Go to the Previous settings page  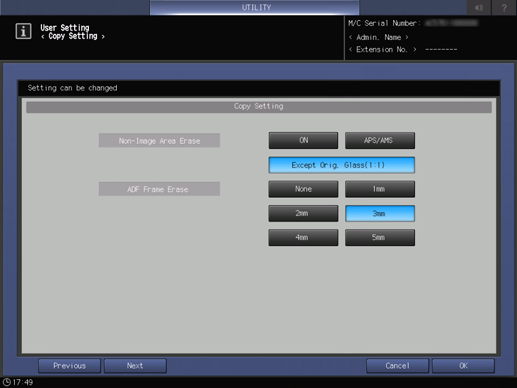click(69, 366)
